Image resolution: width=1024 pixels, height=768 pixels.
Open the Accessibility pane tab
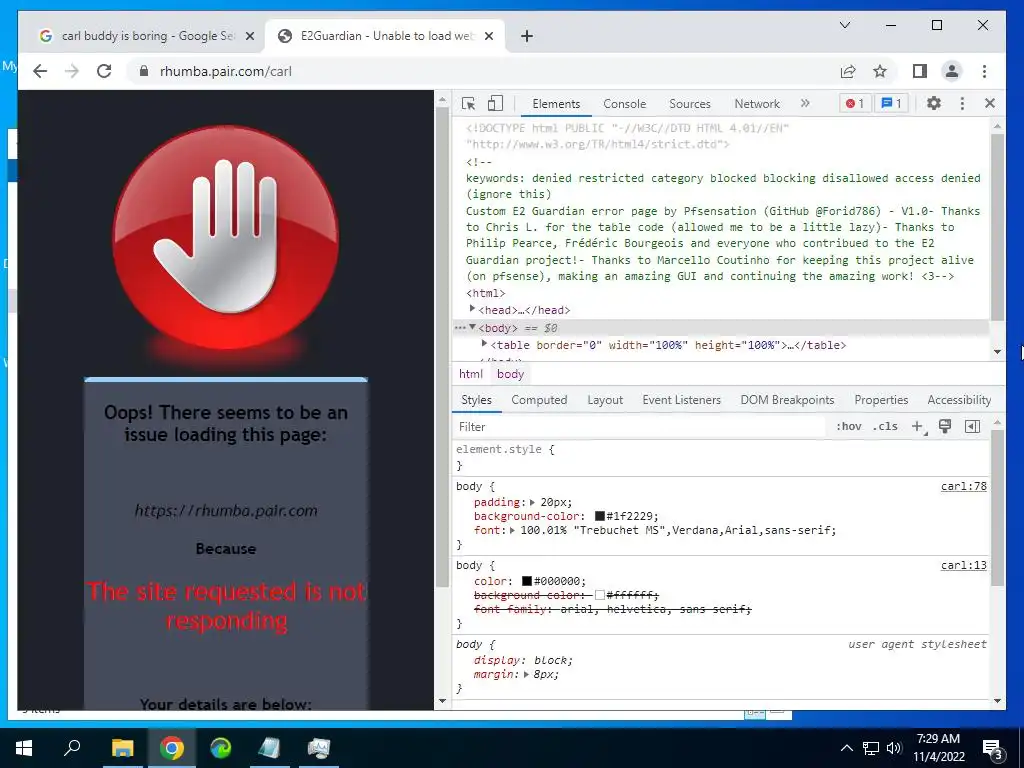(959, 400)
